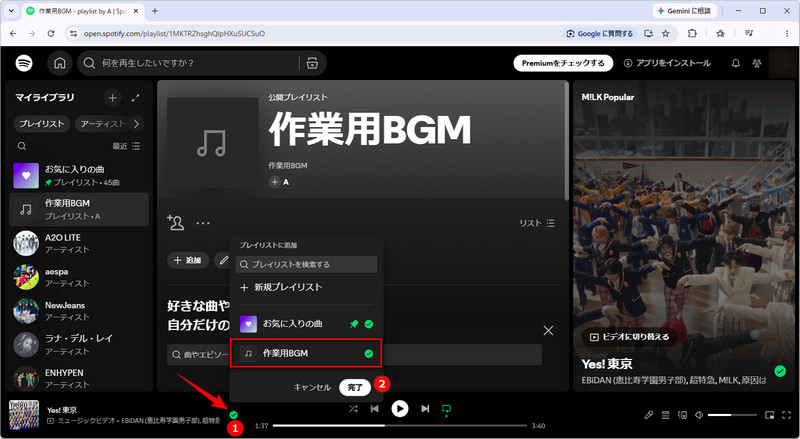Click キャンセル in the playlist popup
The image size is (800, 439).
pos(312,387)
